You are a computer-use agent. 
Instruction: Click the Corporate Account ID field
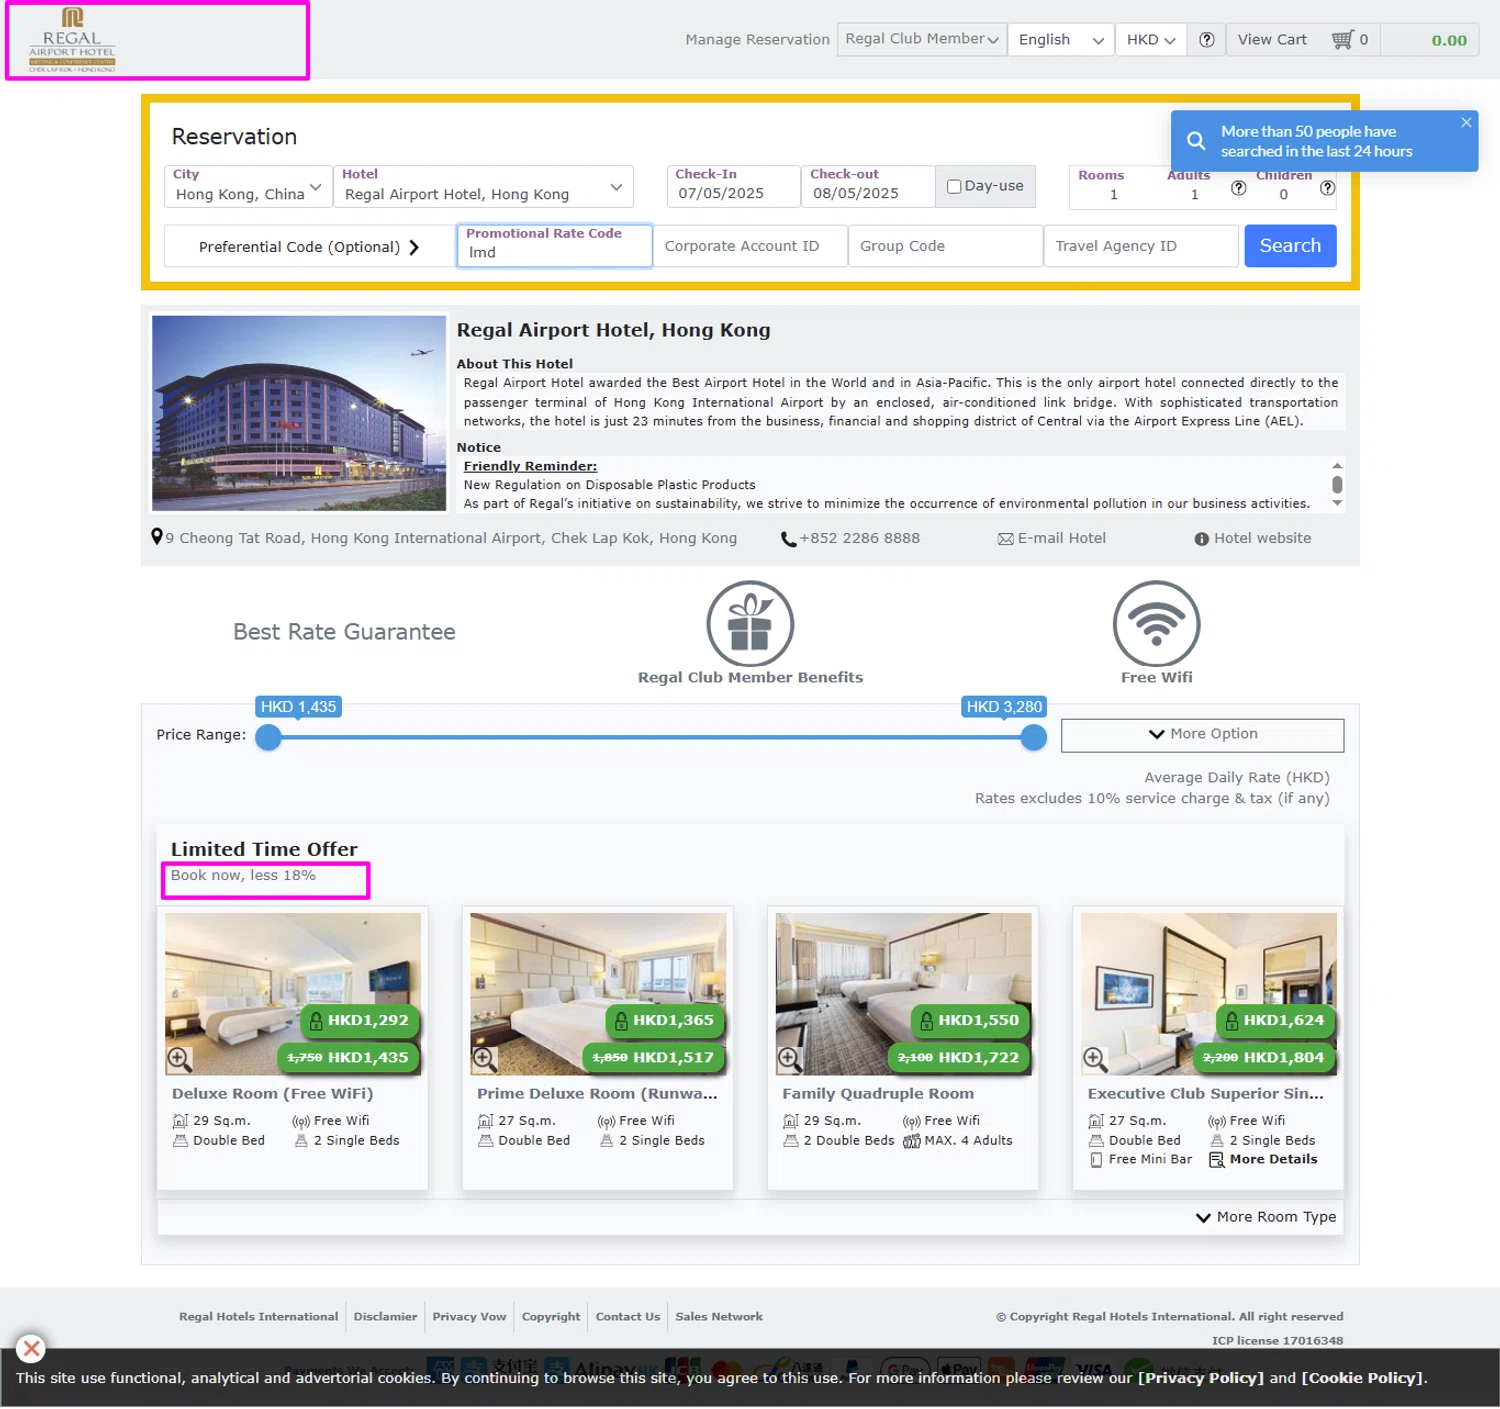[750, 246]
